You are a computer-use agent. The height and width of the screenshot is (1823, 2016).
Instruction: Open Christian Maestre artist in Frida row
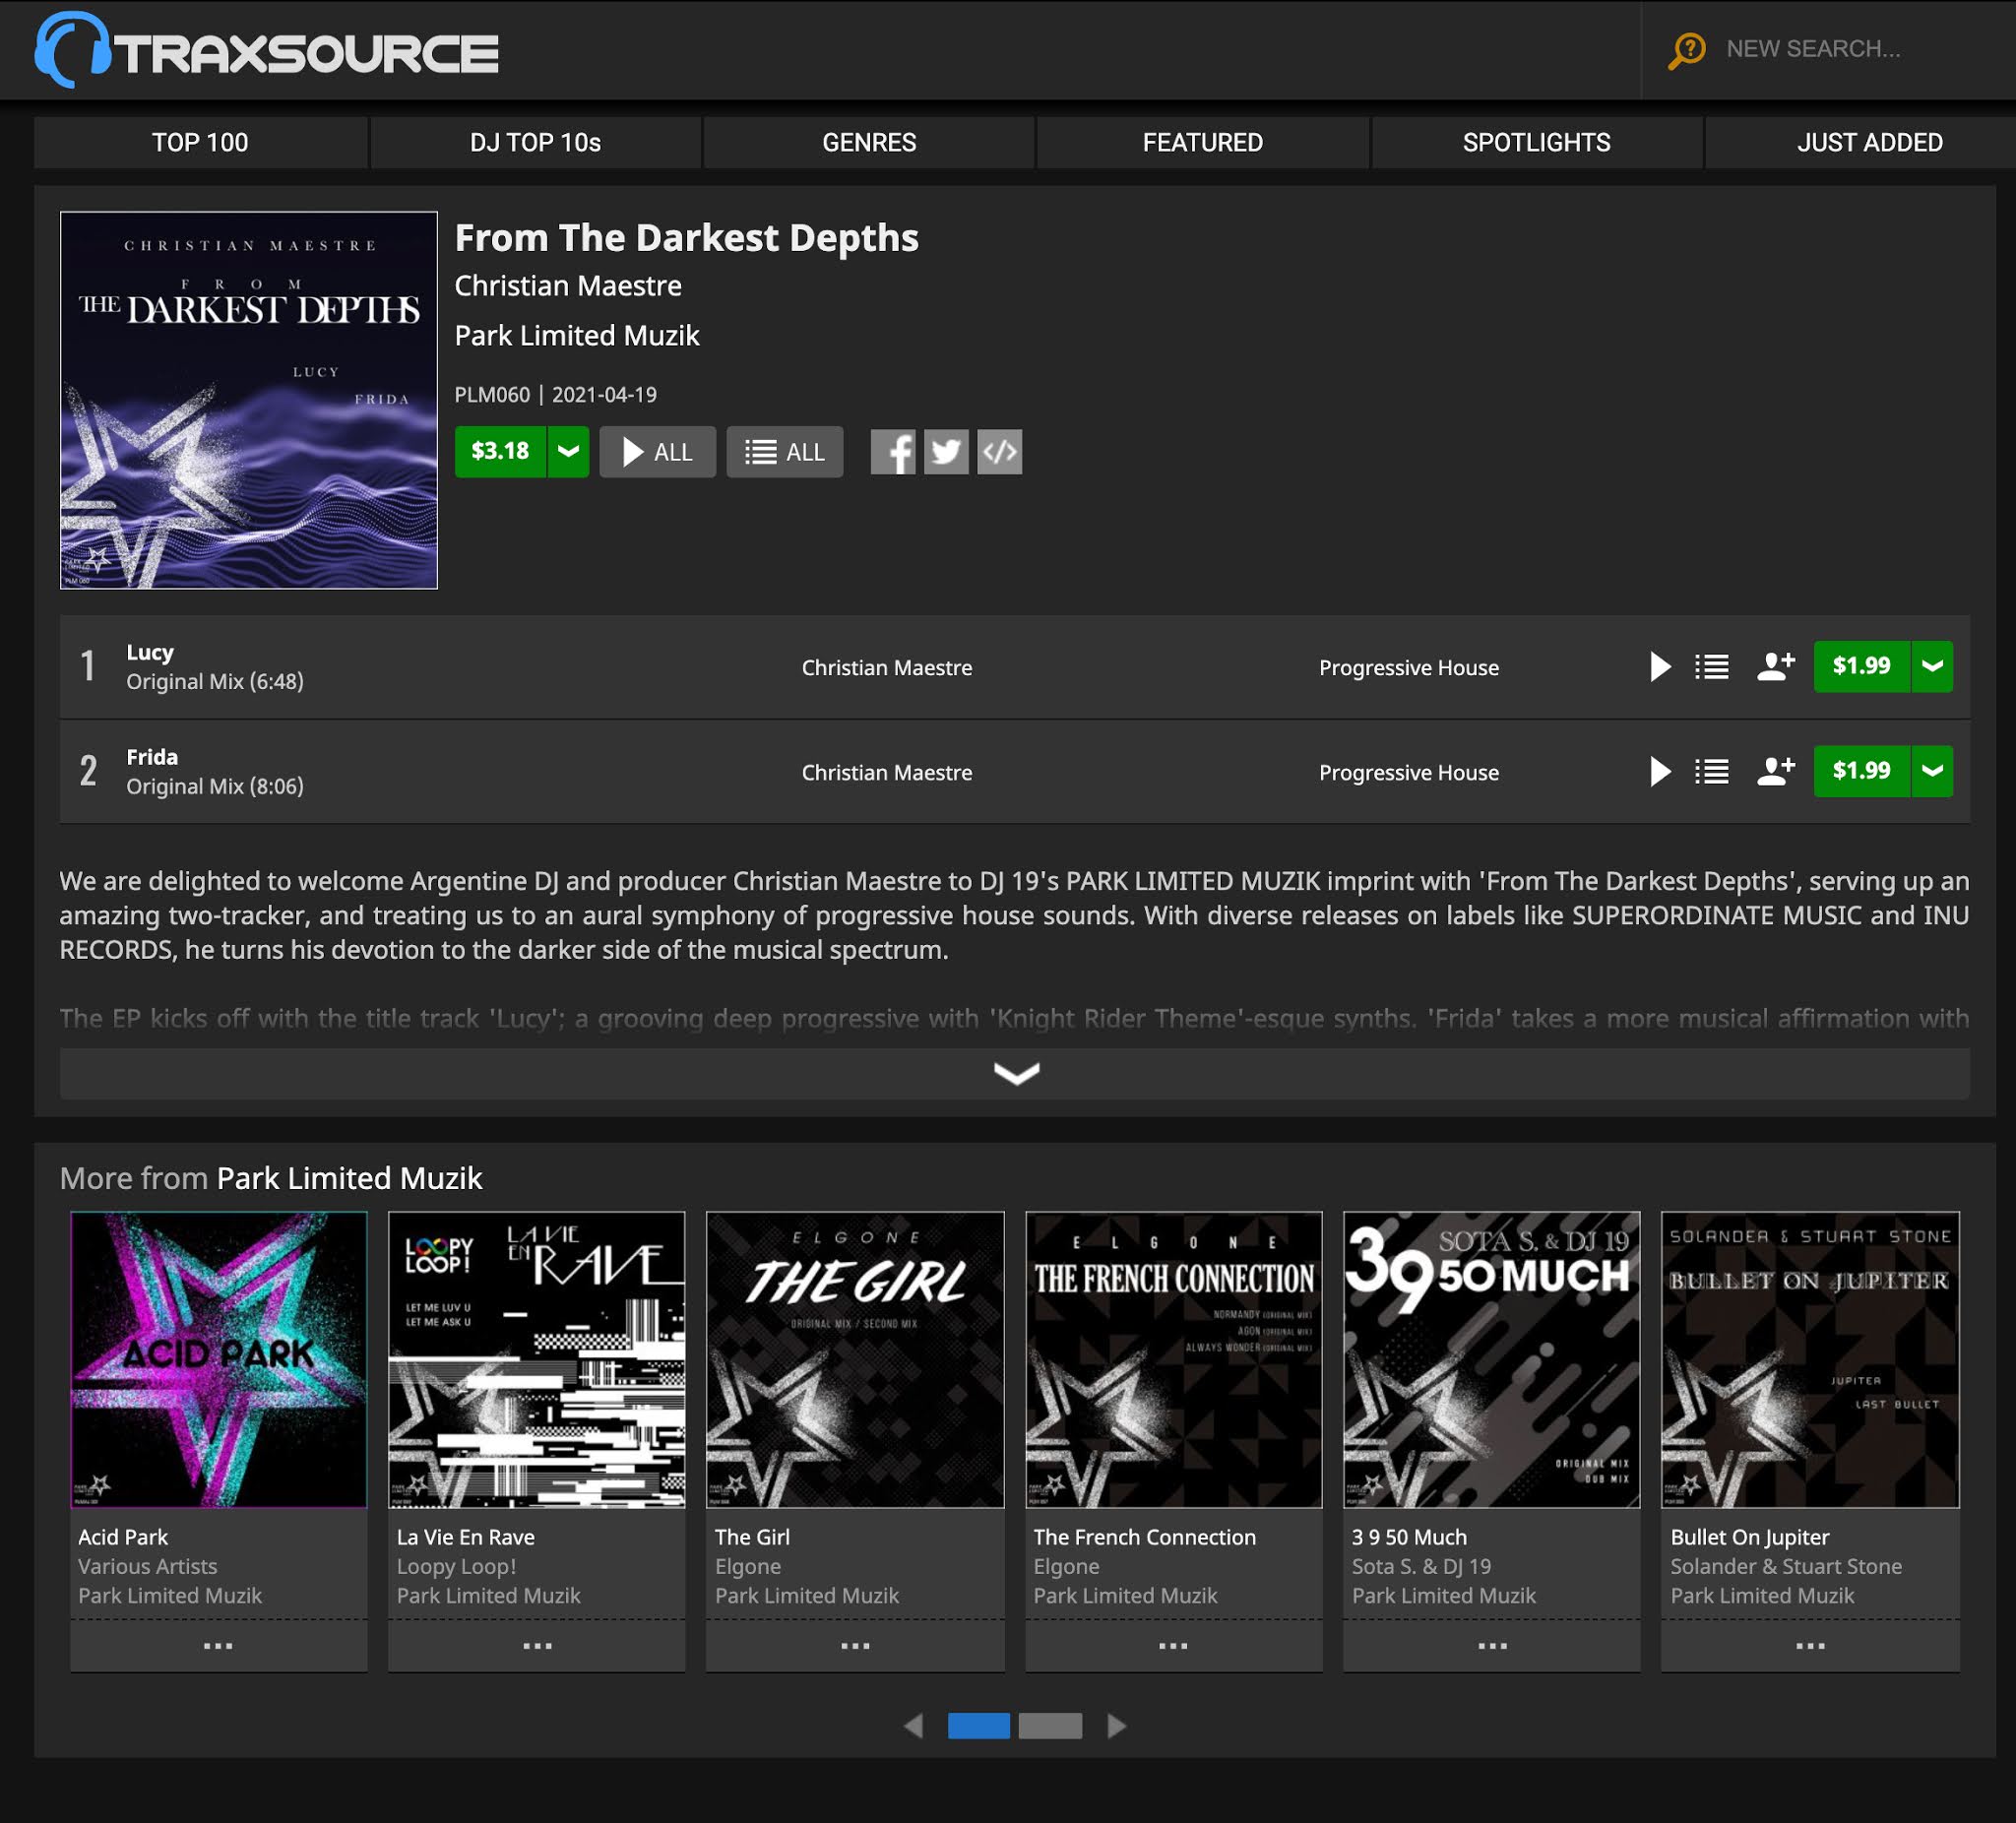(886, 772)
